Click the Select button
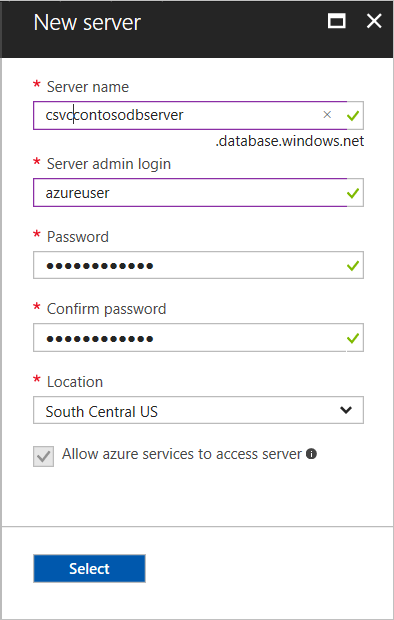Viewport: 394px width, 620px height. 89,568
